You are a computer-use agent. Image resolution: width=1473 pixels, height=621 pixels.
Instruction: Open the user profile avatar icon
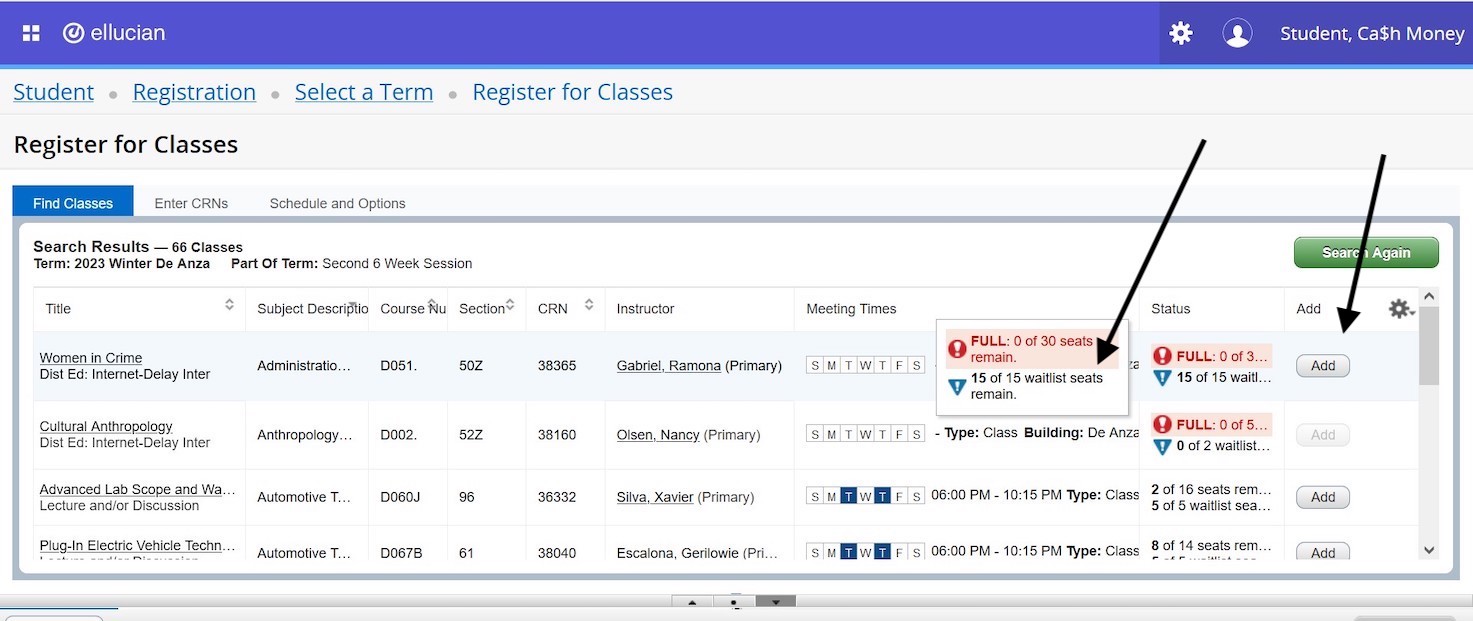(1237, 34)
